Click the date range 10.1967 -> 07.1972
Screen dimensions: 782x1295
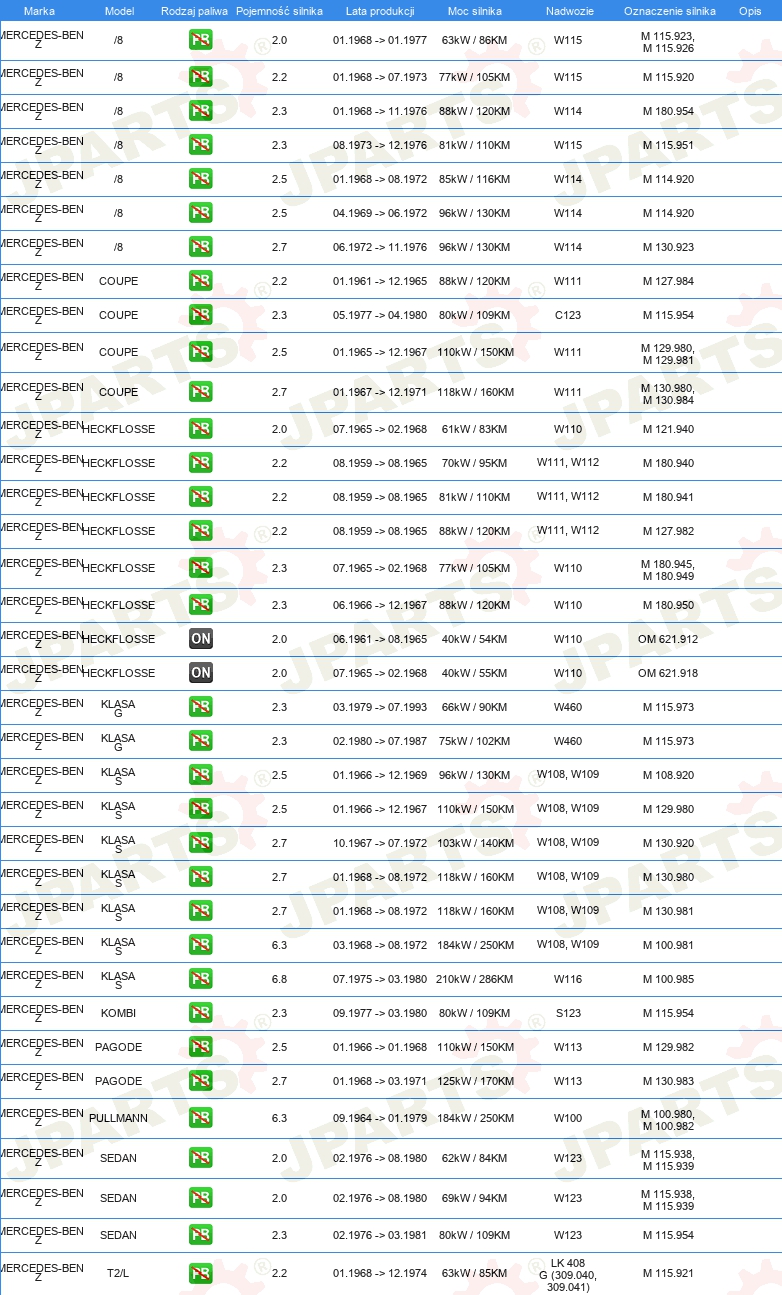click(380, 843)
